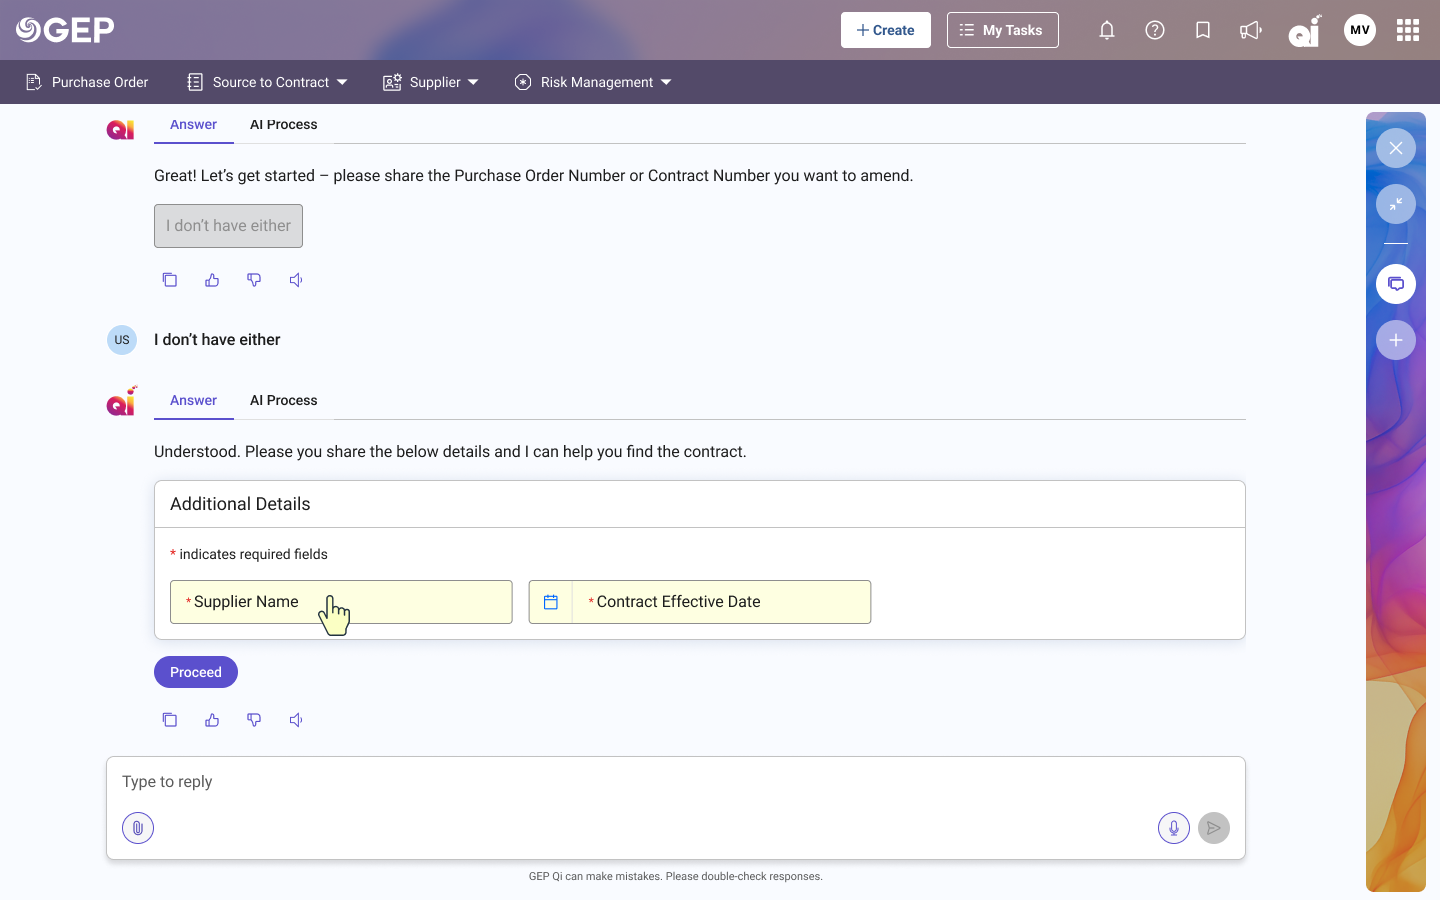Viewport: 1440px width, 900px height.
Task: Click the GEP logo
Action: click(x=65, y=30)
